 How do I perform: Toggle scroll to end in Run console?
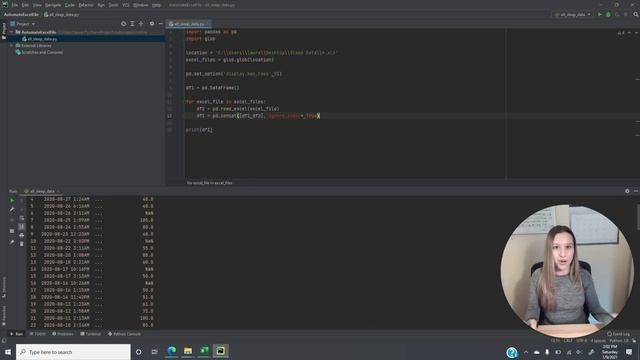[22, 227]
